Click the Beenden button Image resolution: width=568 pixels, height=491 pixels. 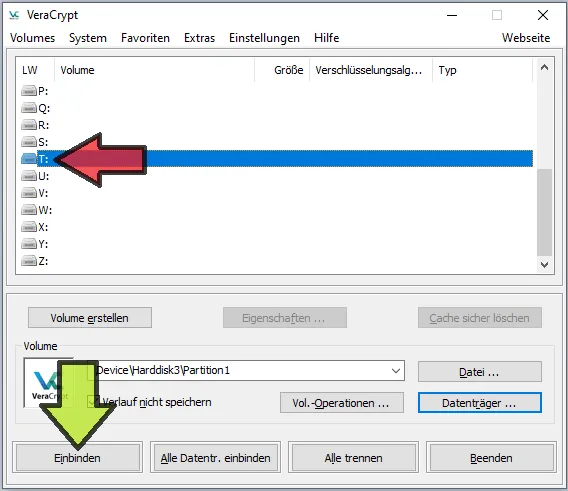tap(491, 457)
